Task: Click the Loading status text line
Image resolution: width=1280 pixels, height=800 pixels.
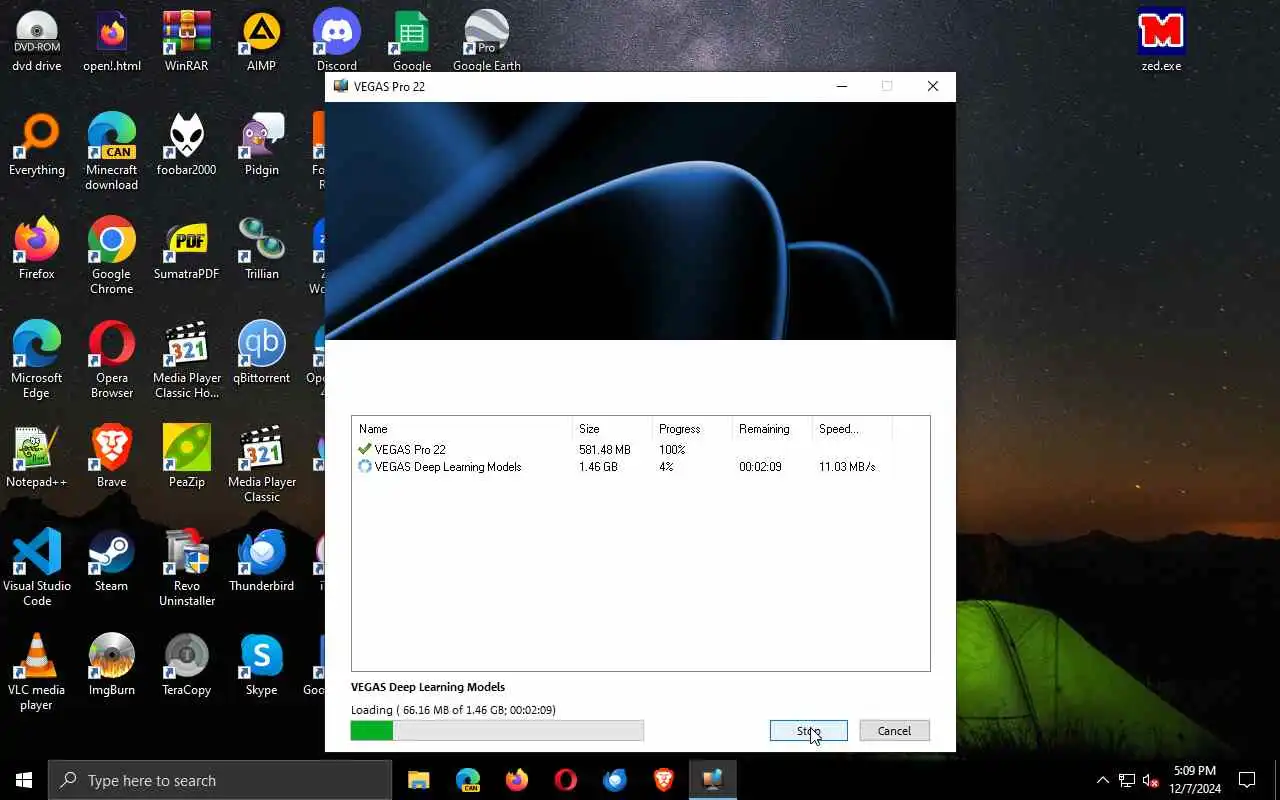Action: [453, 710]
